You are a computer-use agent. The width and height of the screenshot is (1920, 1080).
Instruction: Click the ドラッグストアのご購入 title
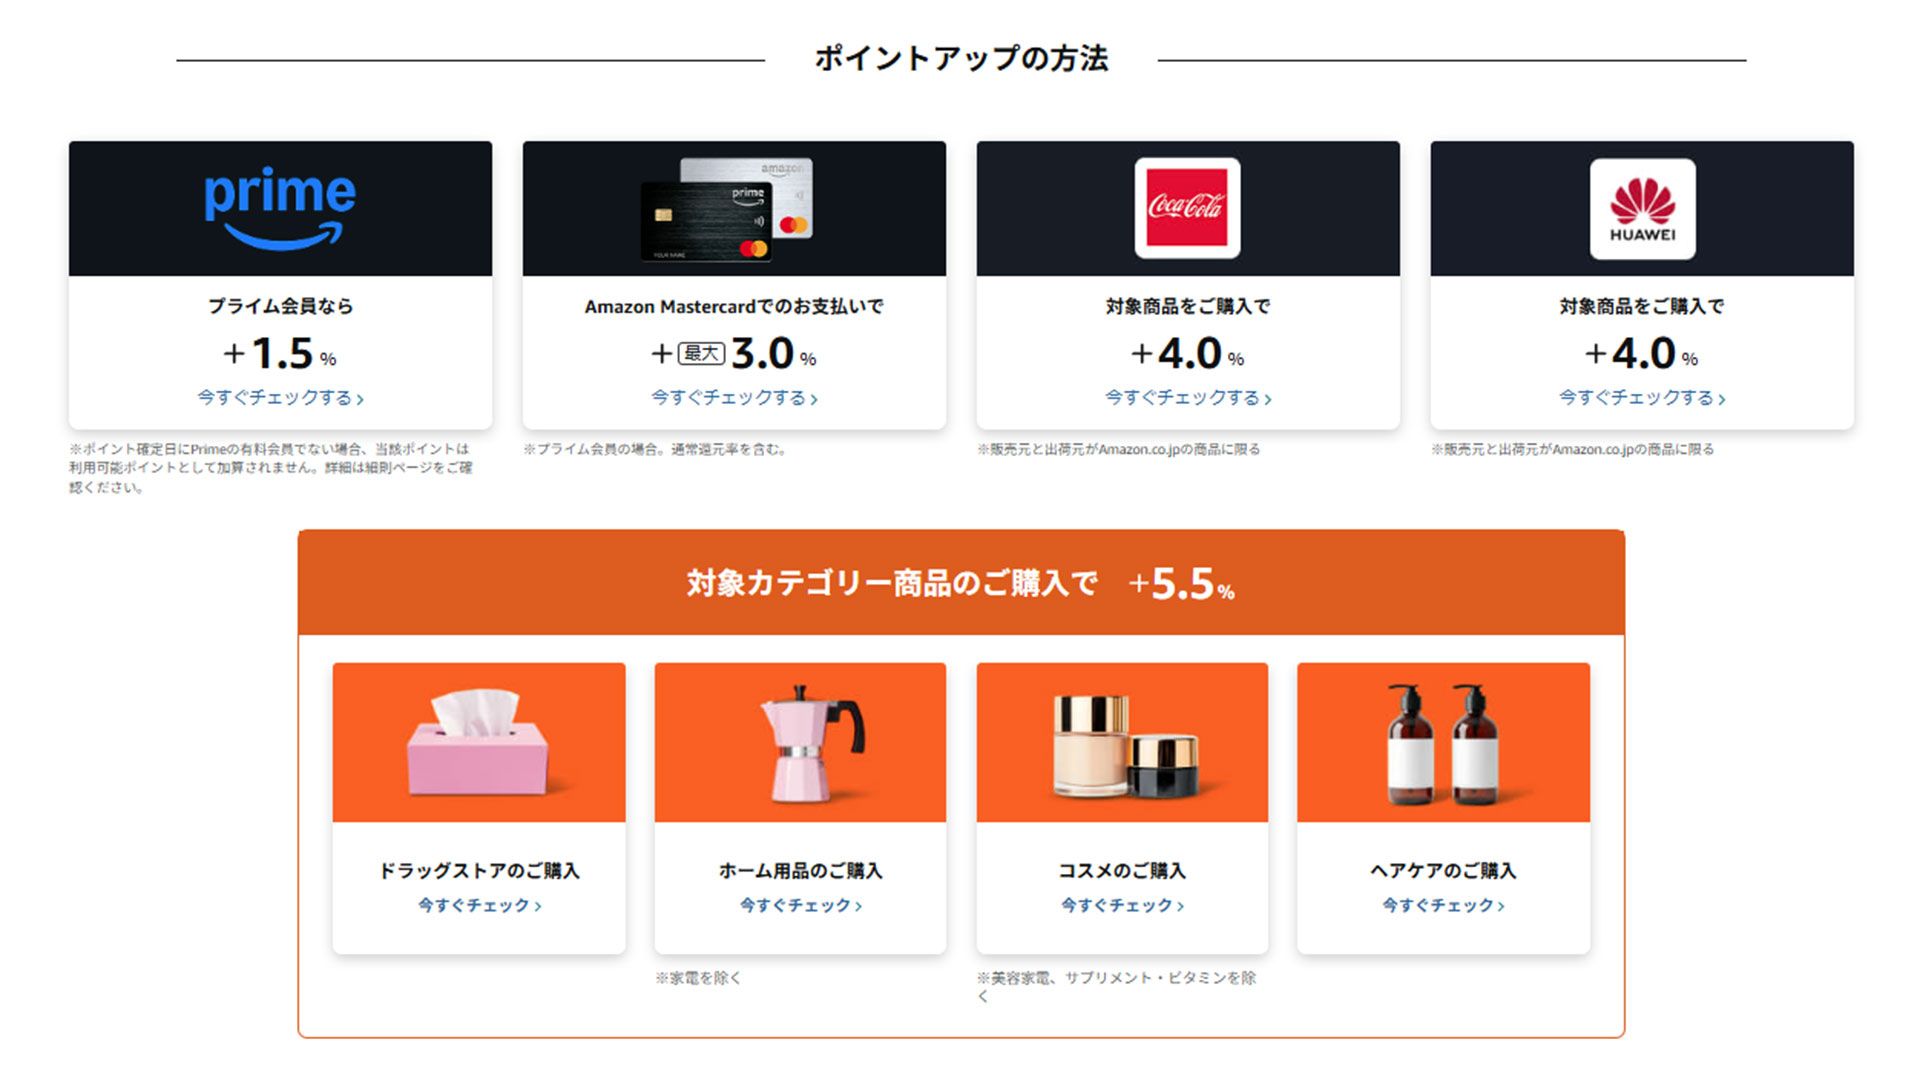coord(479,870)
